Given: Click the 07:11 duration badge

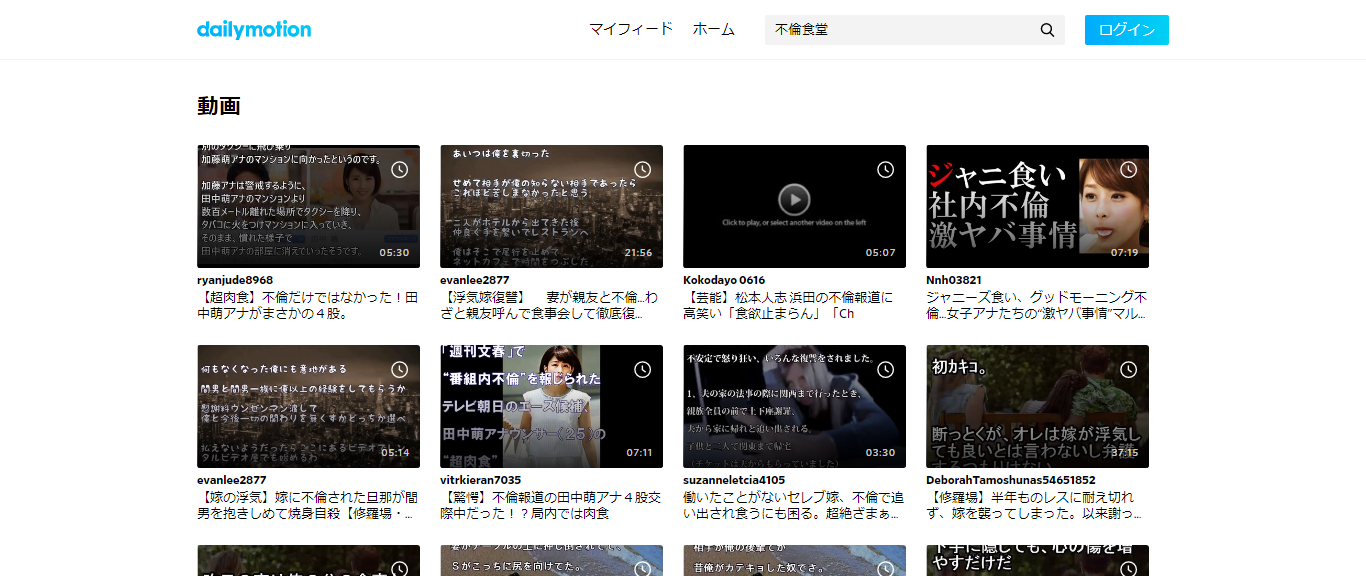Looking at the screenshot, I should [638, 453].
